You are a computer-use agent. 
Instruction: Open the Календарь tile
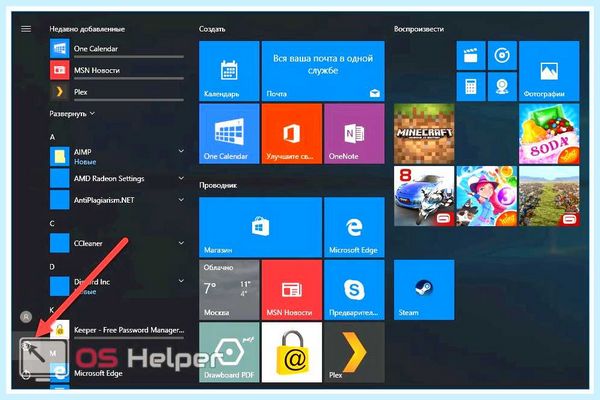tap(229, 71)
